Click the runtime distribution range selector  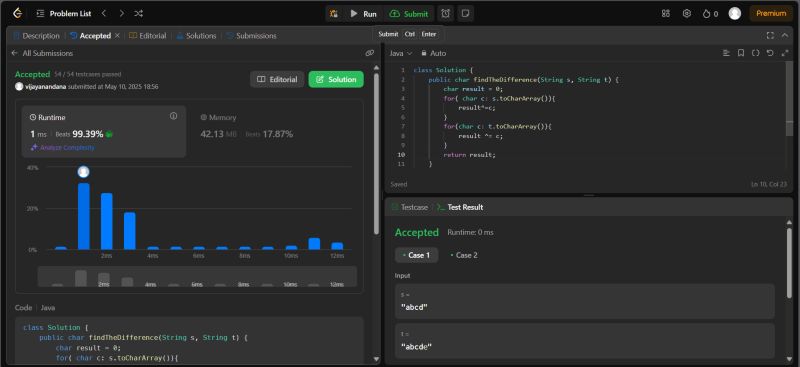(197, 277)
